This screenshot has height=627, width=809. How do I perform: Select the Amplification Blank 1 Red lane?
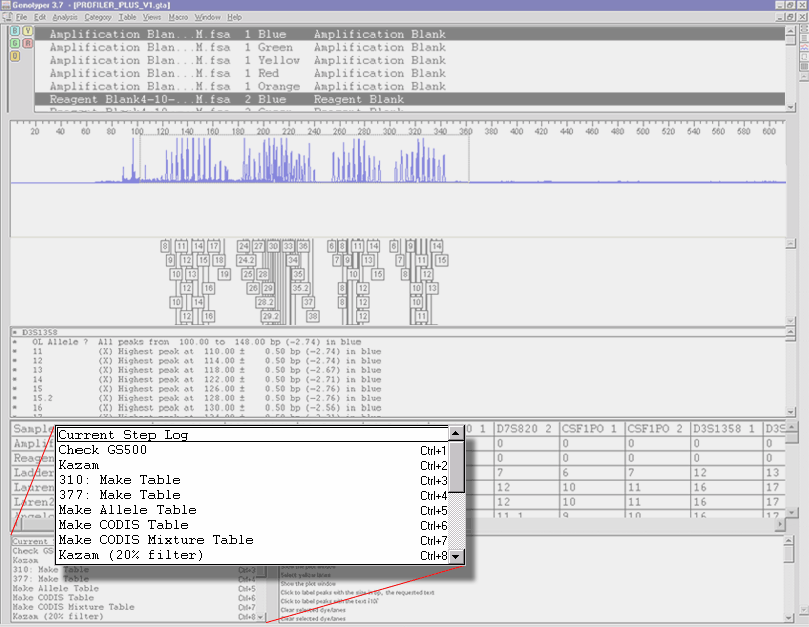pyautogui.click(x=410, y=73)
